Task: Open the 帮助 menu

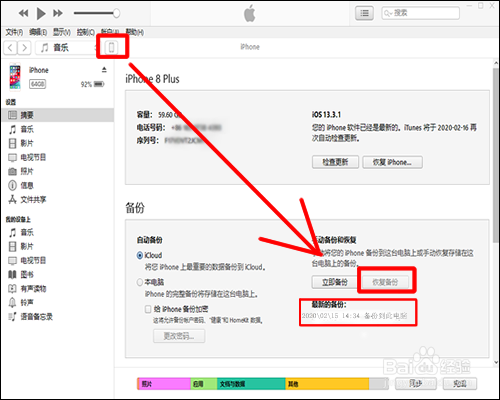Action: coord(135,32)
